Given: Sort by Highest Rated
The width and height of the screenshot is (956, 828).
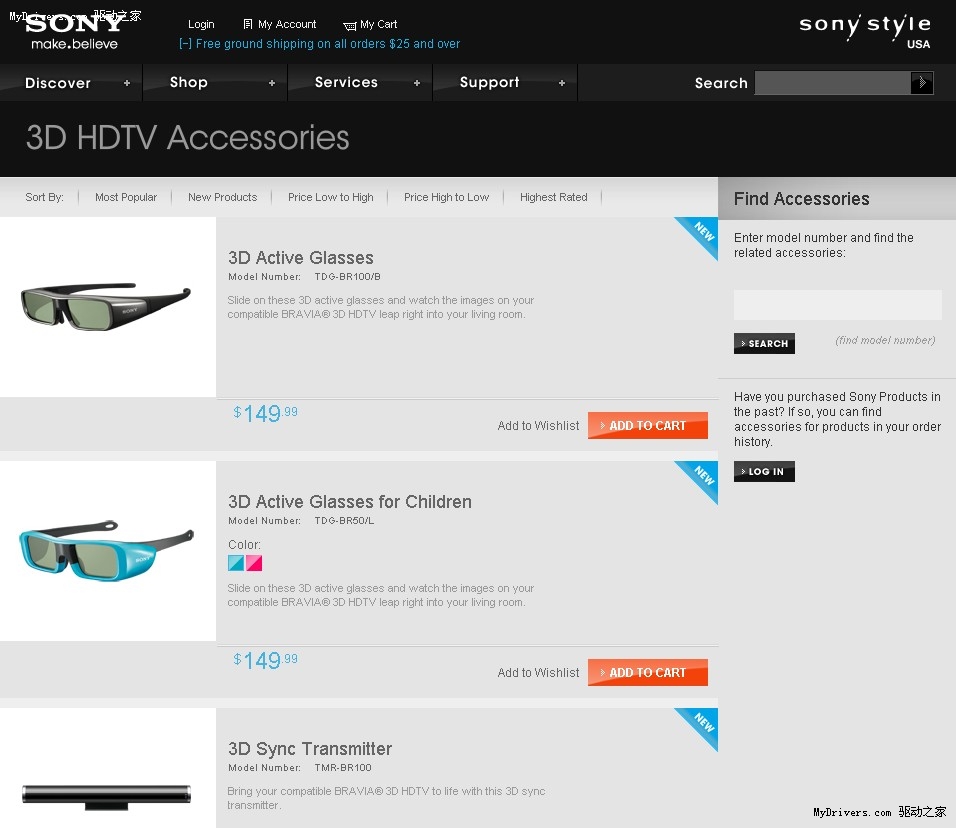Looking at the screenshot, I should pyautogui.click(x=554, y=197).
